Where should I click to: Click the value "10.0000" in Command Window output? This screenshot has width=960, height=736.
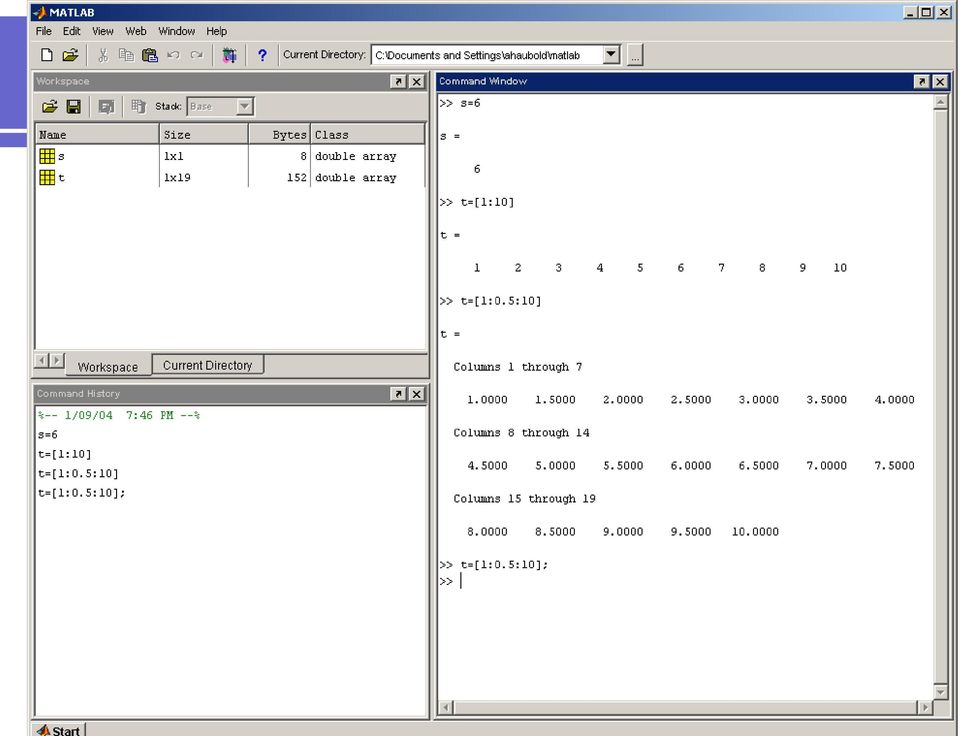(x=755, y=531)
